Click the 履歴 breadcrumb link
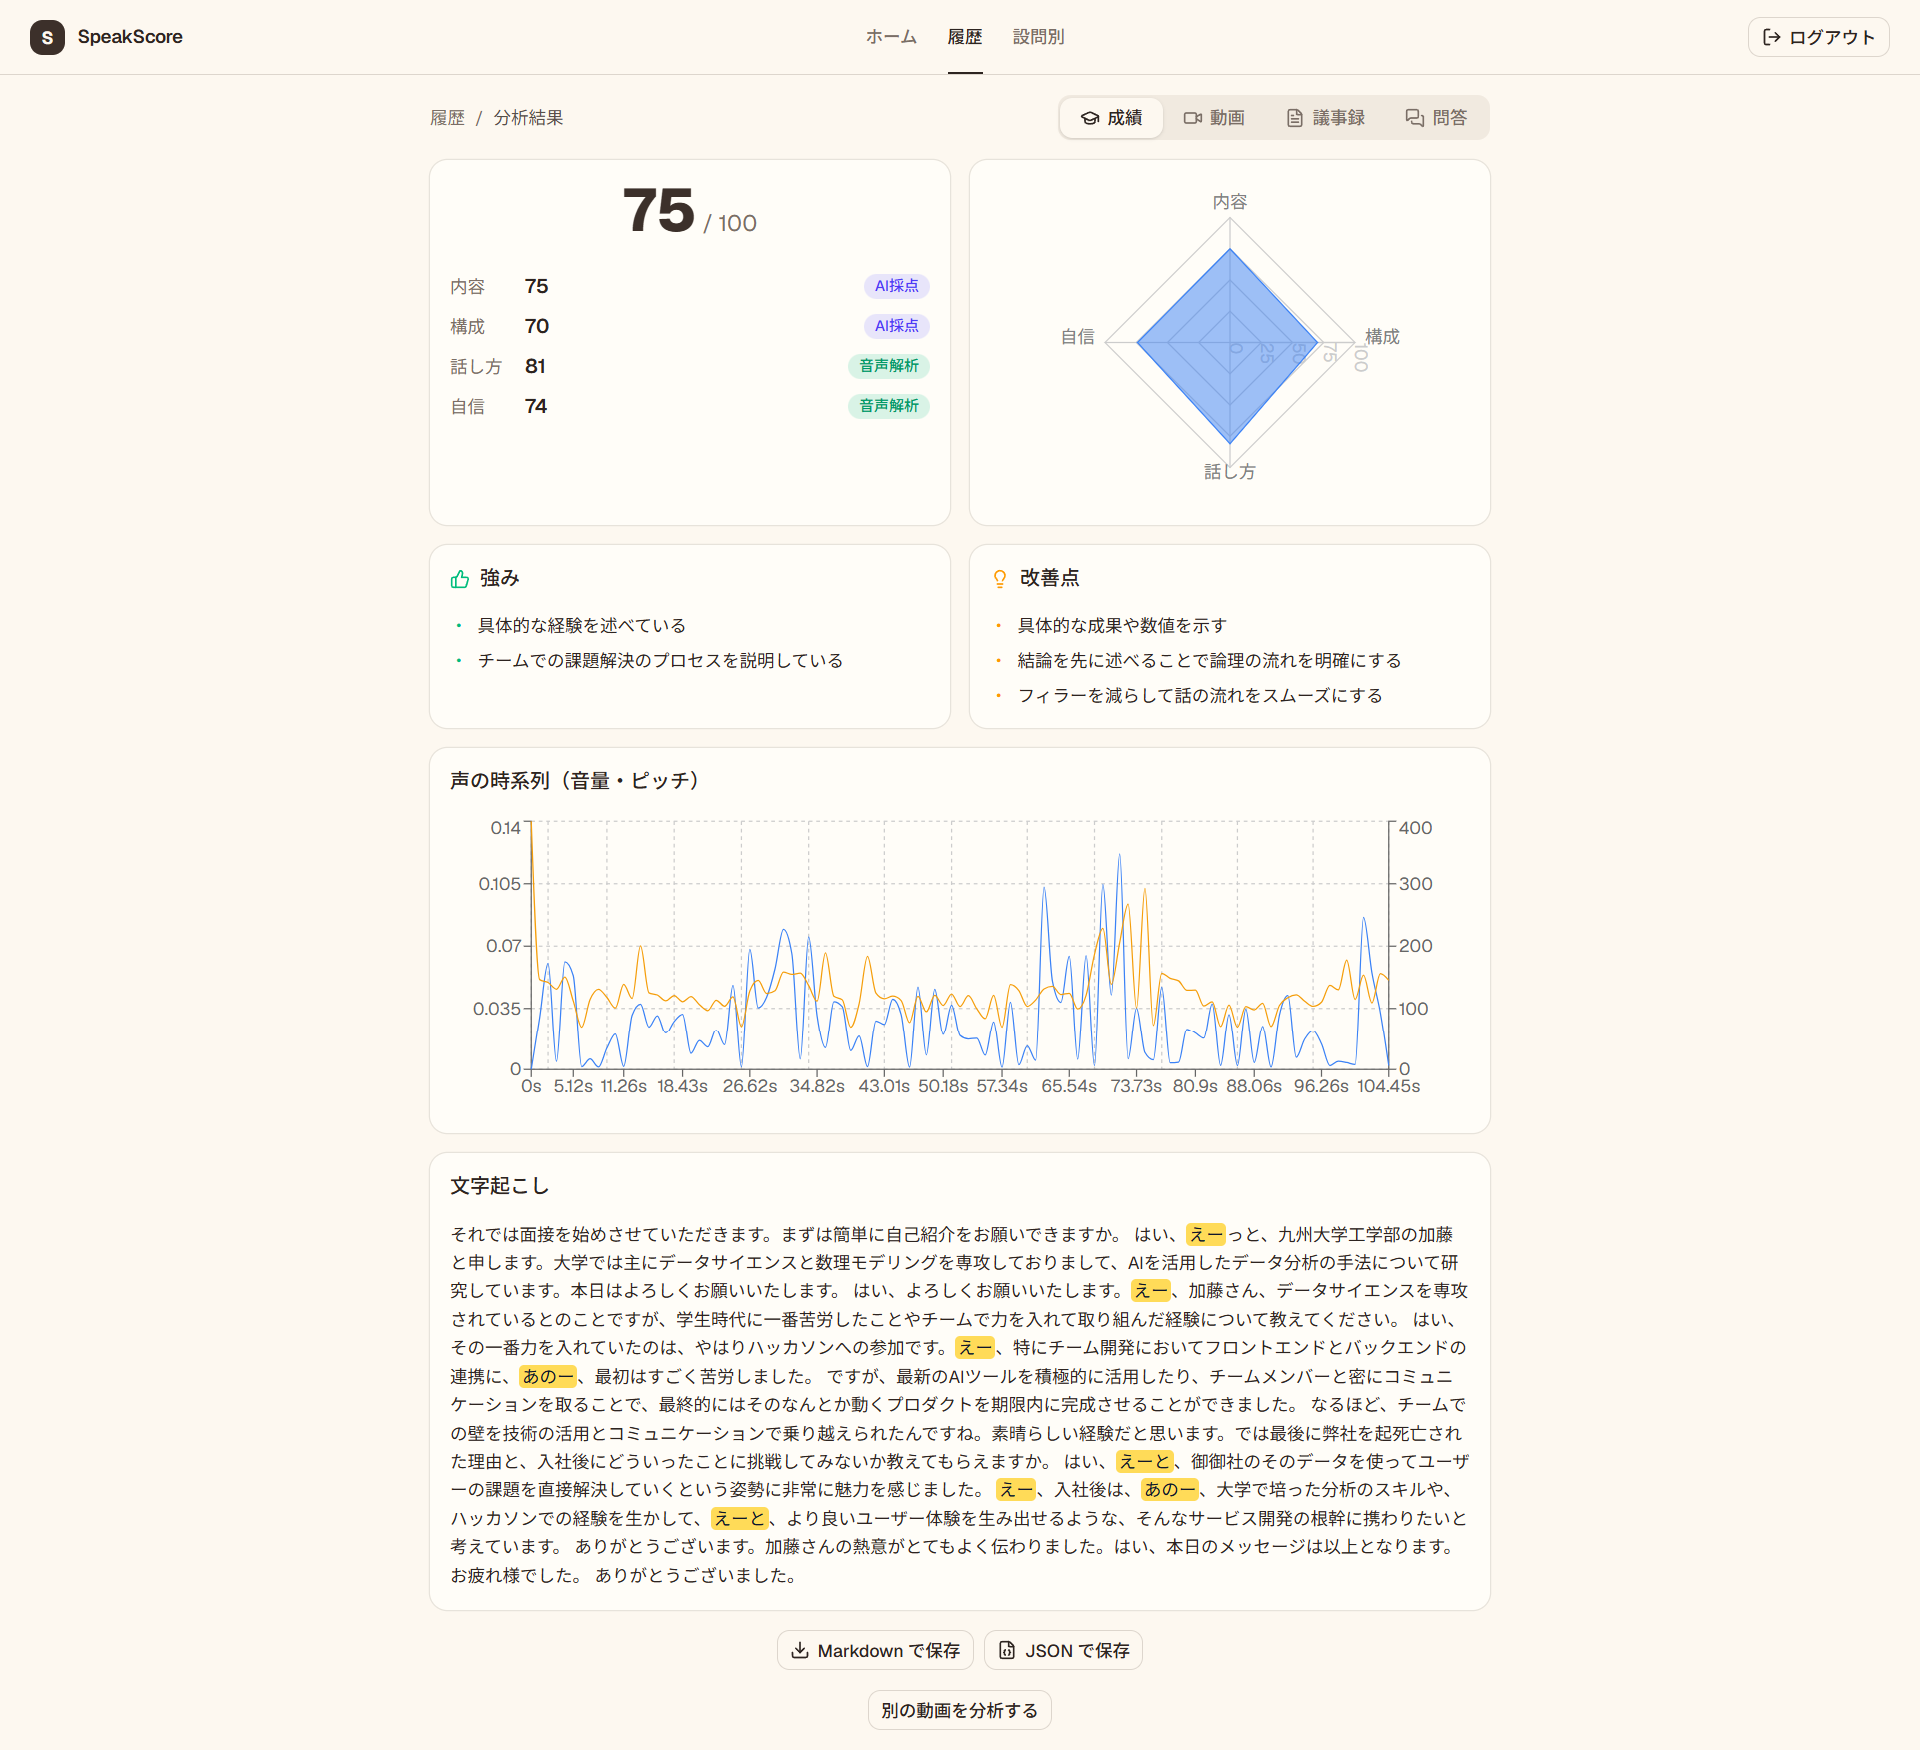Screen dimensions: 1920x1751 point(447,118)
